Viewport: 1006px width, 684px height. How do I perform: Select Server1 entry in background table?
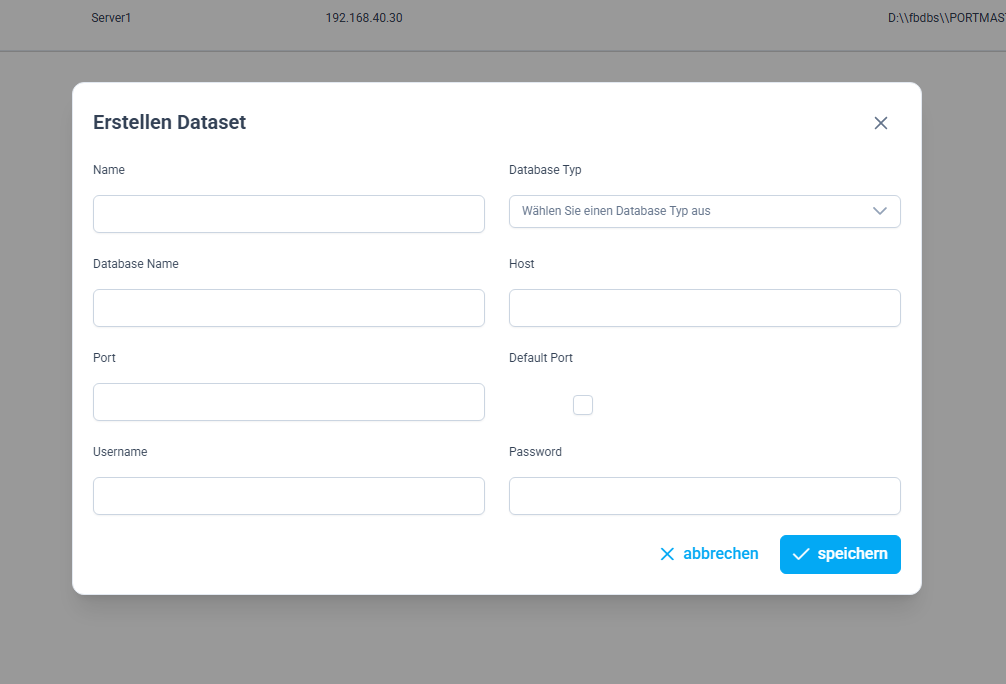click(x=111, y=18)
